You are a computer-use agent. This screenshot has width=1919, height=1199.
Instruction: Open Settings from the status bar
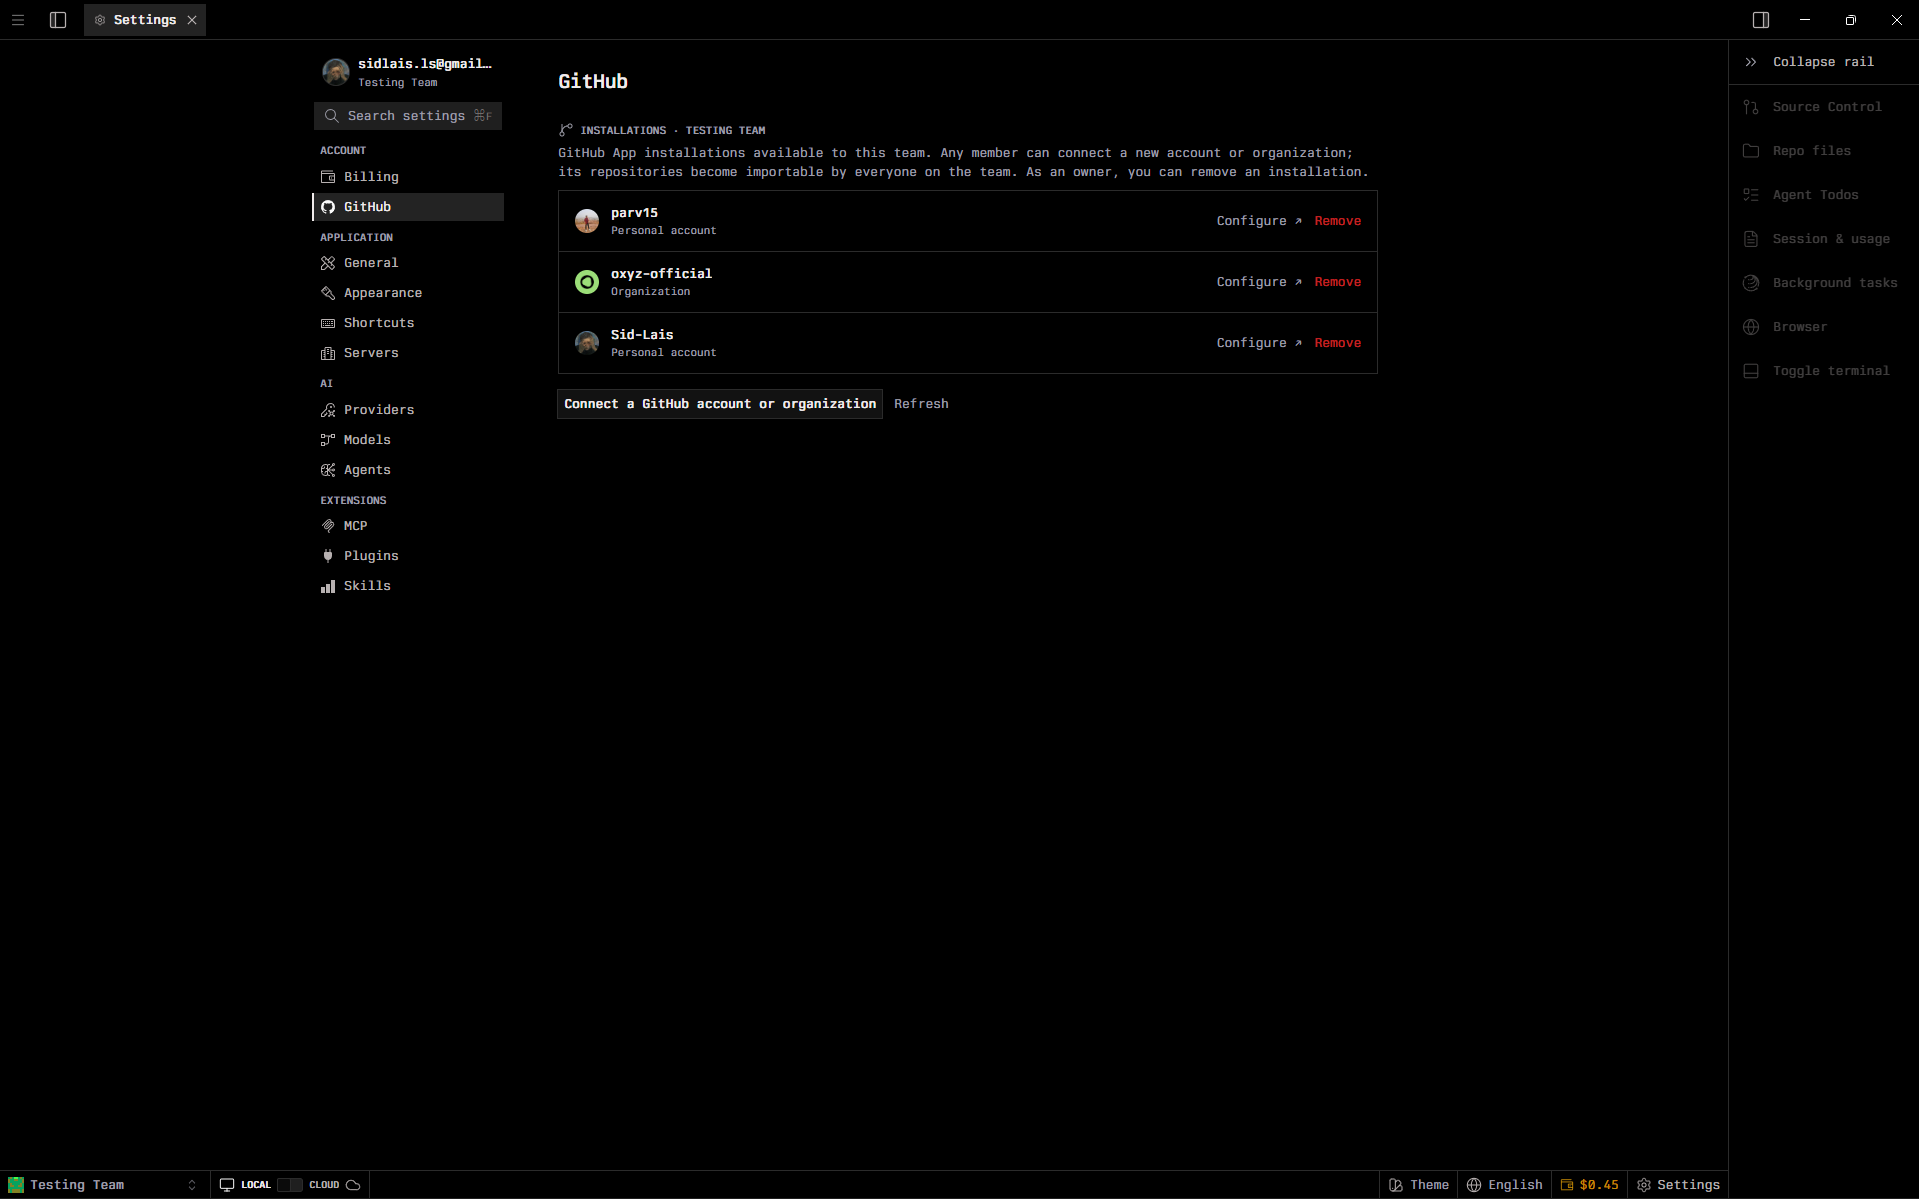(1679, 1185)
